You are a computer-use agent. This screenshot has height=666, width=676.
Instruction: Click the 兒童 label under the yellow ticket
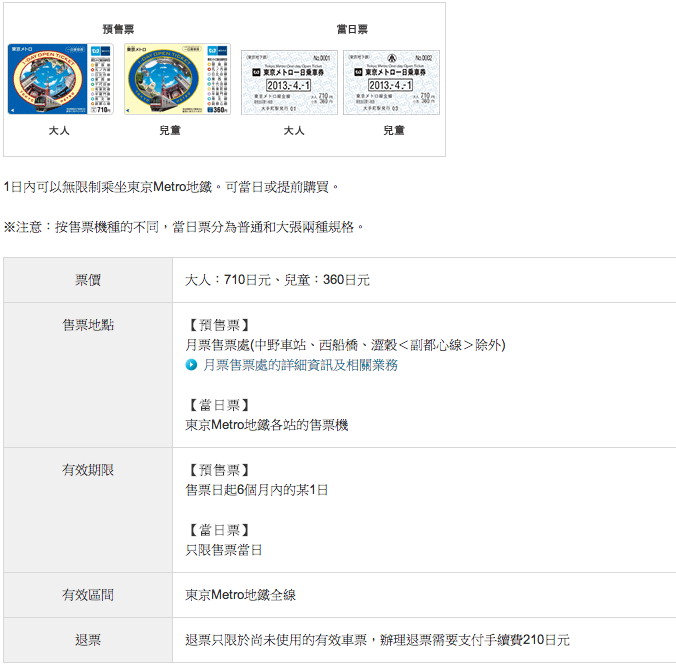click(x=170, y=130)
